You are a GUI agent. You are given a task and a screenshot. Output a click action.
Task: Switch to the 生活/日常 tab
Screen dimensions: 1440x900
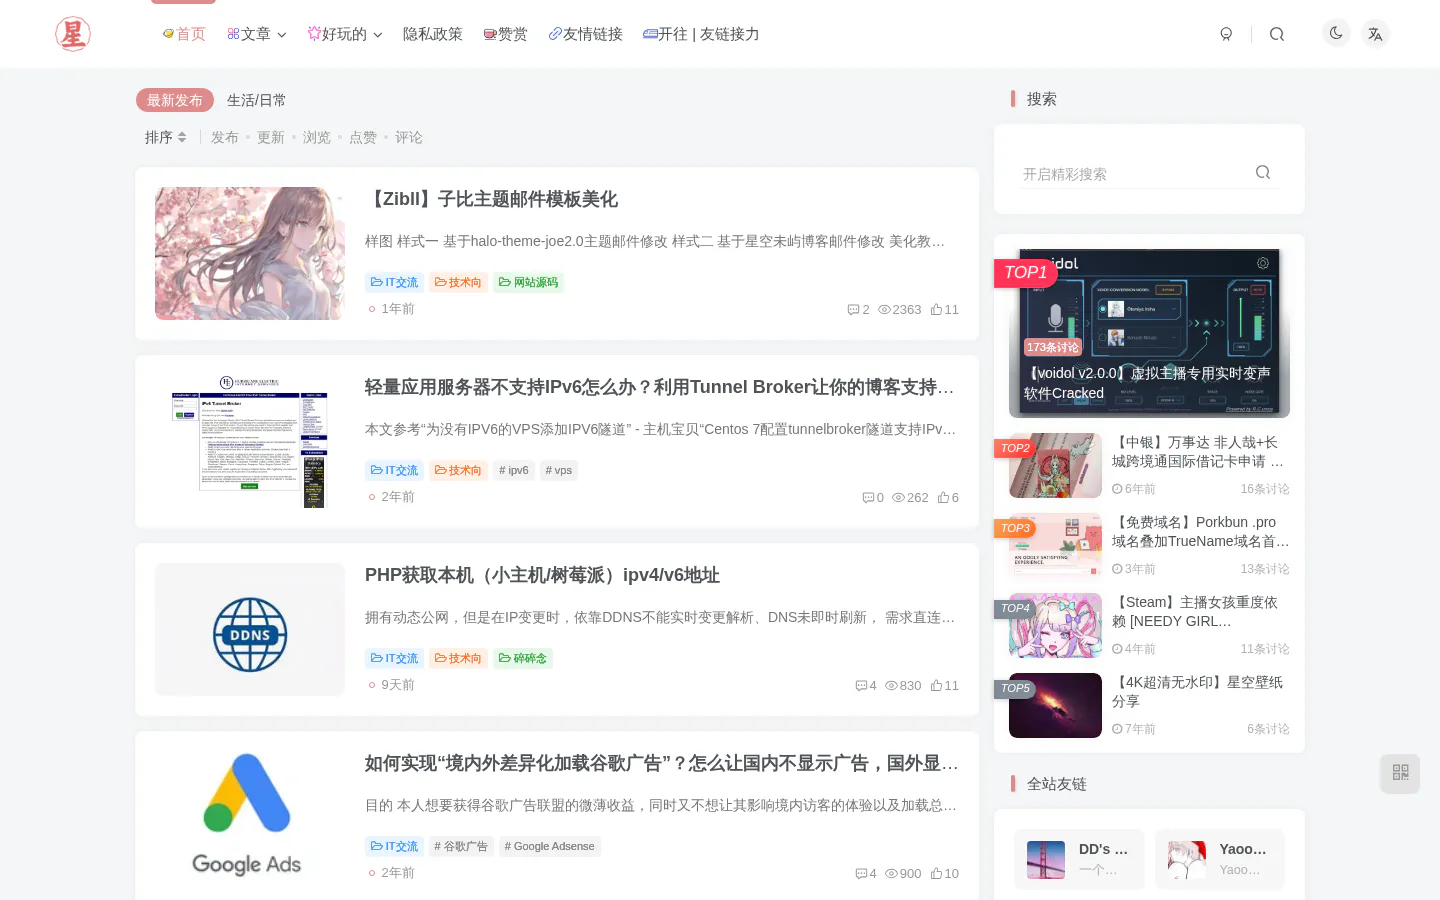[x=256, y=100]
